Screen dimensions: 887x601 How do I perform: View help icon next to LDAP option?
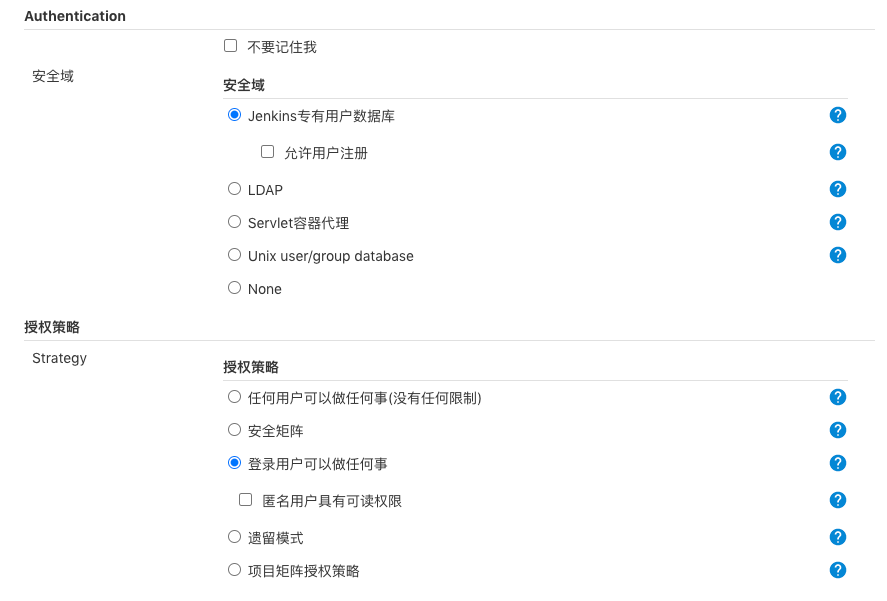(838, 188)
